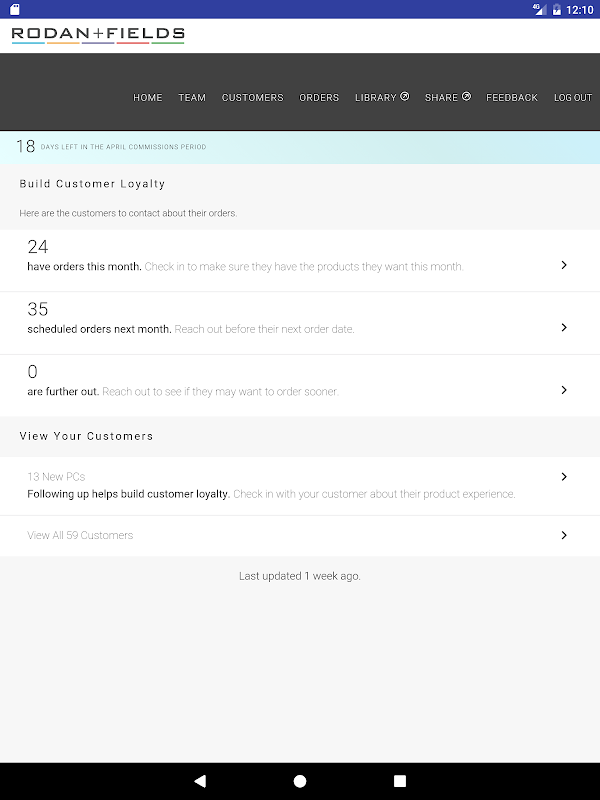Expand the 35 scheduled orders arrow
The height and width of the screenshot is (800, 600).
(x=564, y=327)
